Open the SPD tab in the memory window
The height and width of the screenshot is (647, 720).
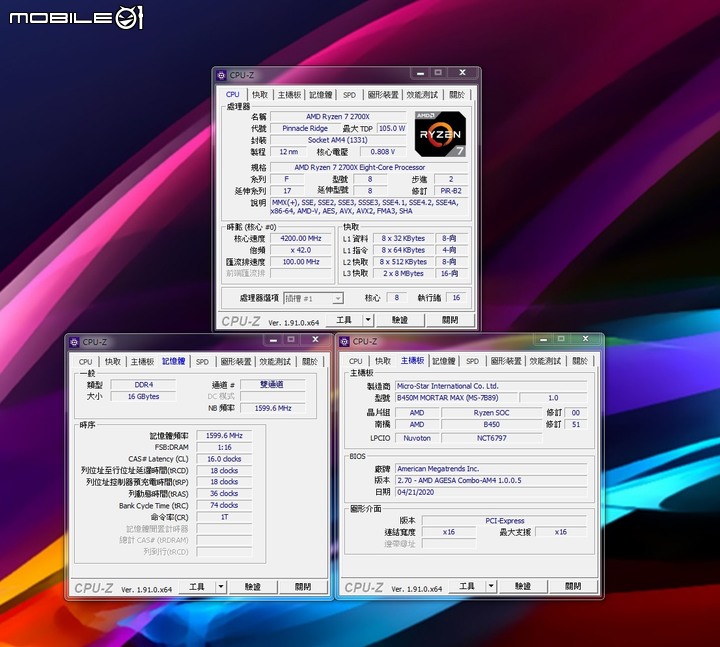tap(202, 362)
